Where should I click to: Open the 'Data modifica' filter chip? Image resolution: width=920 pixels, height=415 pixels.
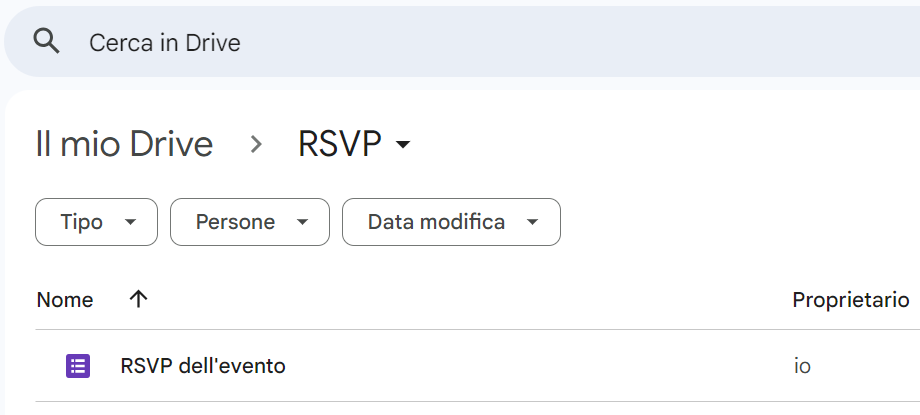coord(436,222)
